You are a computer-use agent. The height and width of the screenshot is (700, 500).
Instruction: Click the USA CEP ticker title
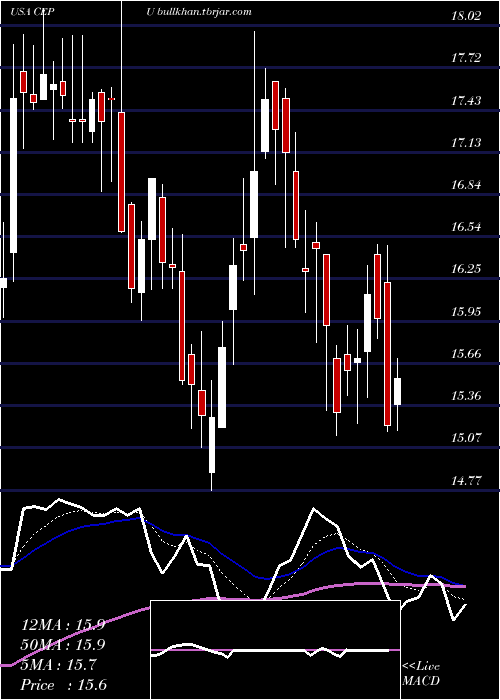33,12
